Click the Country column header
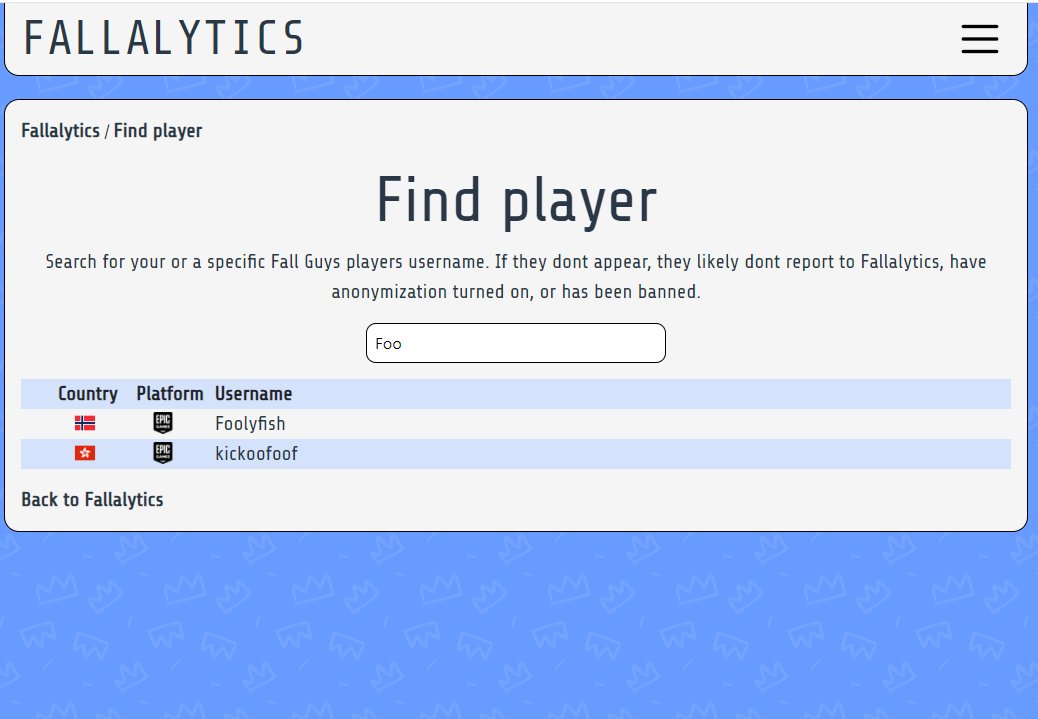The width and height of the screenshot is (1038, 719). point(87,393)
